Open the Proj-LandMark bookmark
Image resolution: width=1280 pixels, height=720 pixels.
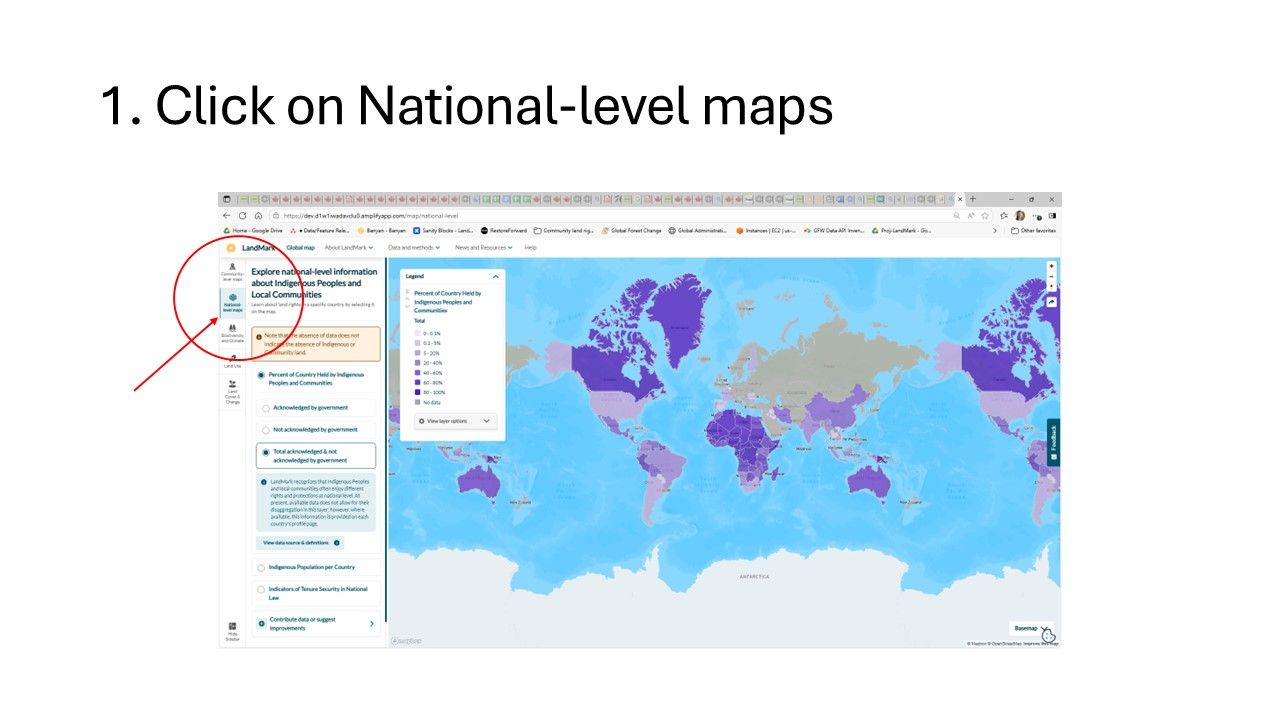pyautogui.click(x=903, y=230)
